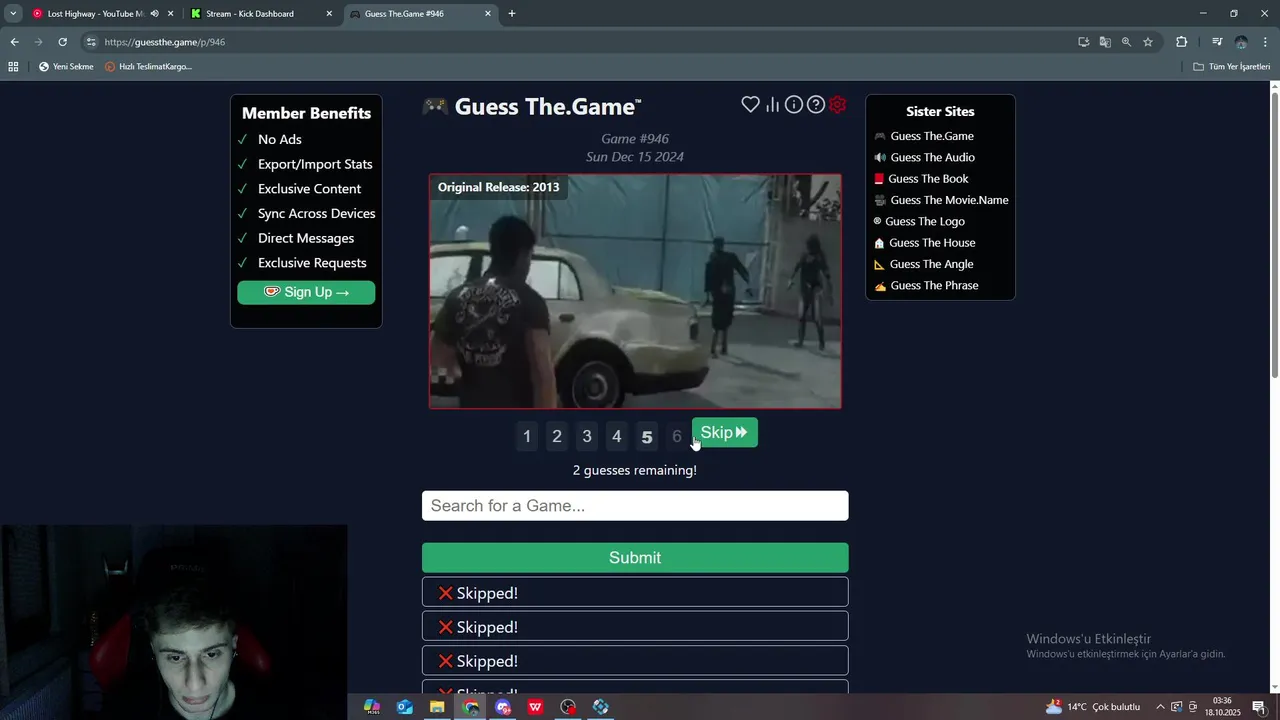Click the install app icon in address bar
This screenshot has width=1280, height=720.
click(x=1083, y=42)
